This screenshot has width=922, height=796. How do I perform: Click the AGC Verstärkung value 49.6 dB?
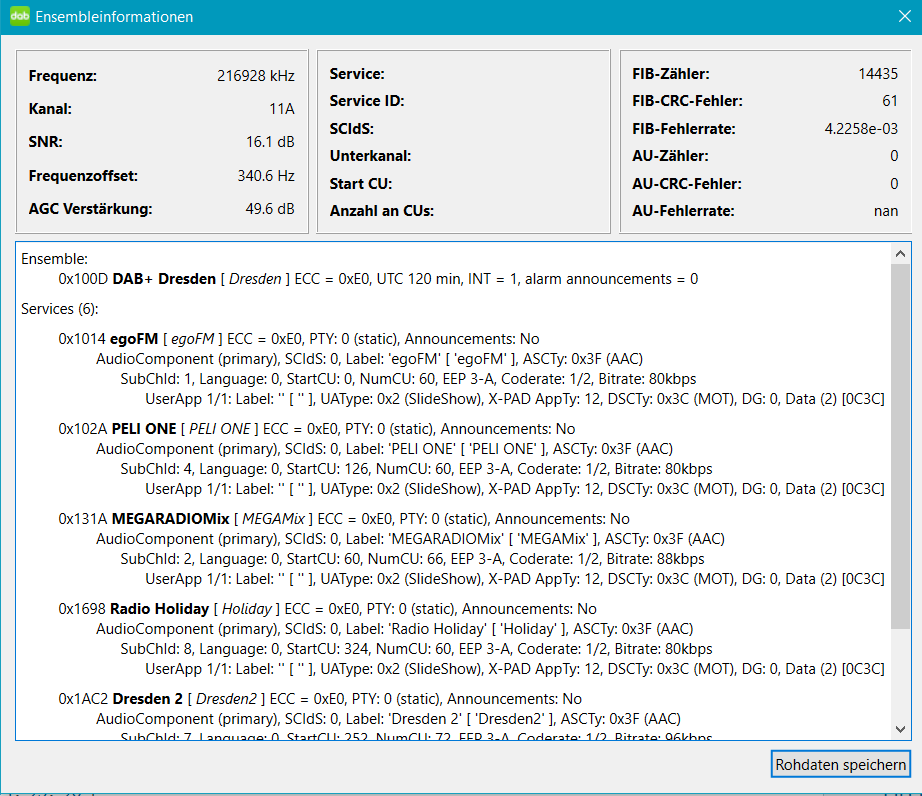[x=270, y=209]
